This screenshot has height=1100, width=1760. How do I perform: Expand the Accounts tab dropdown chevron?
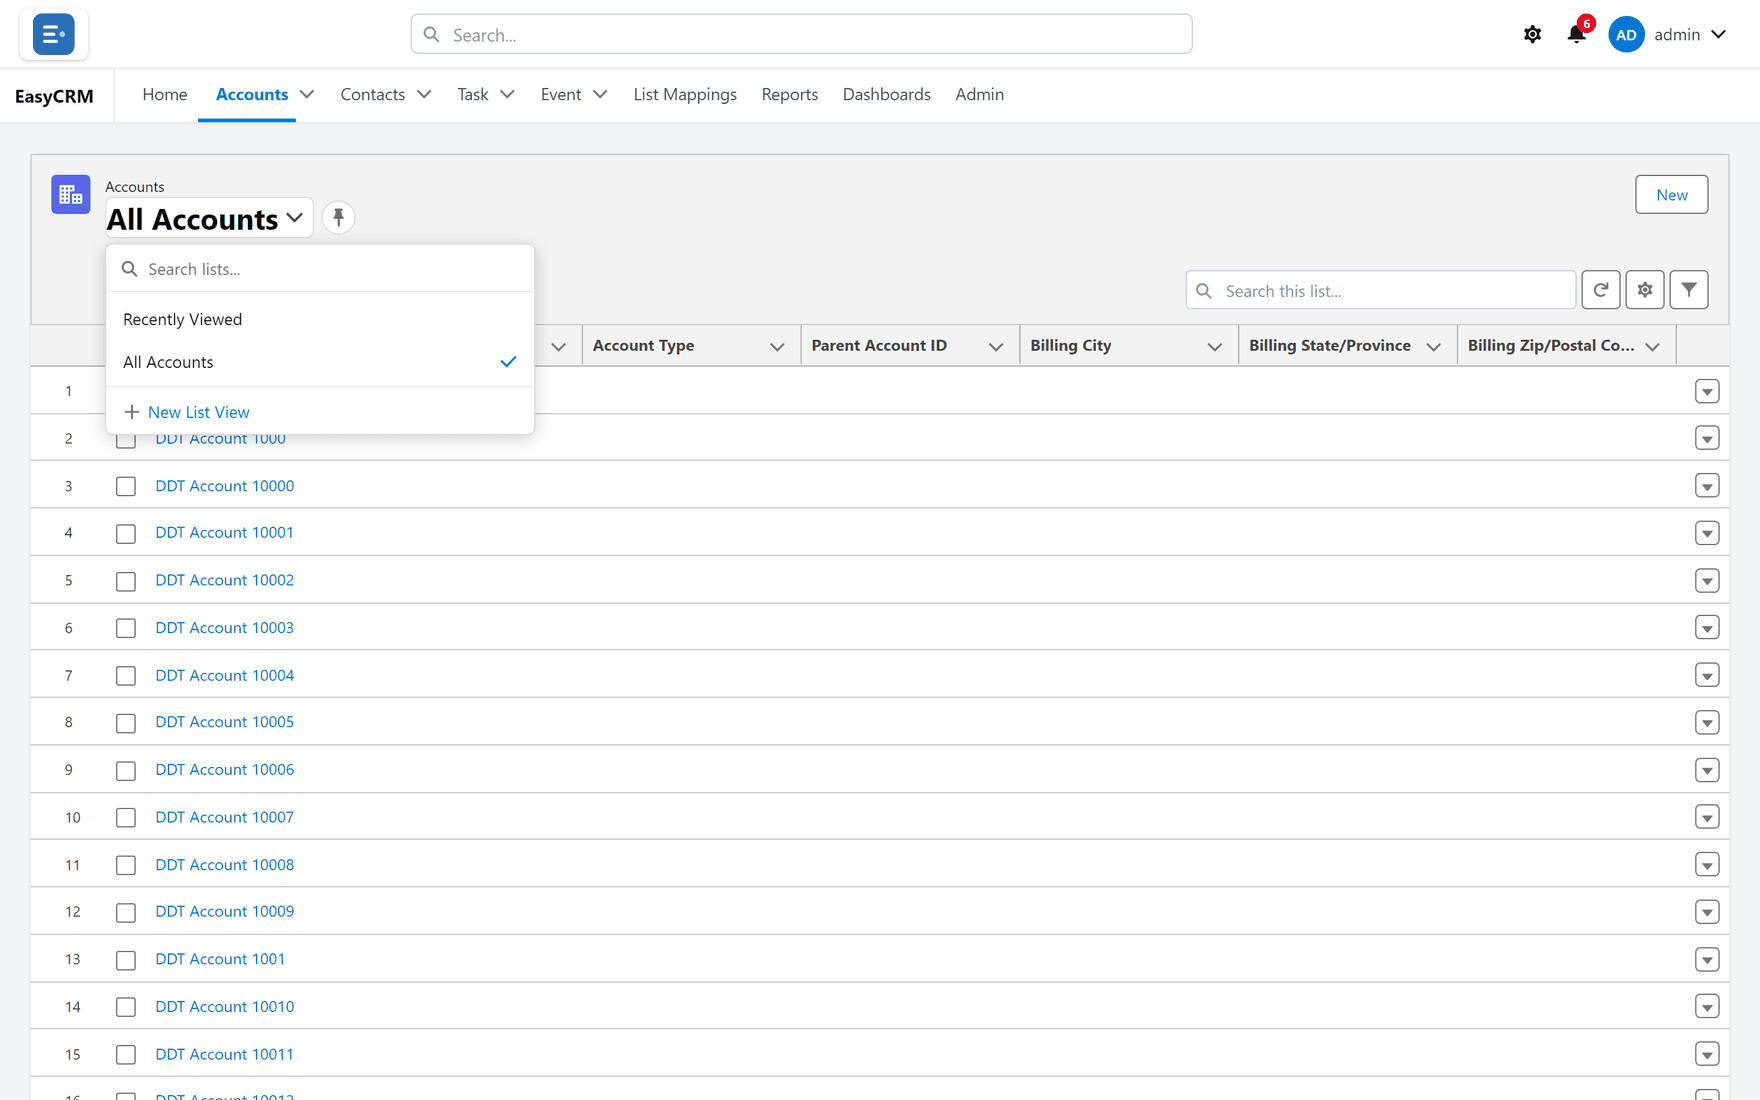[x=307, y=94]
